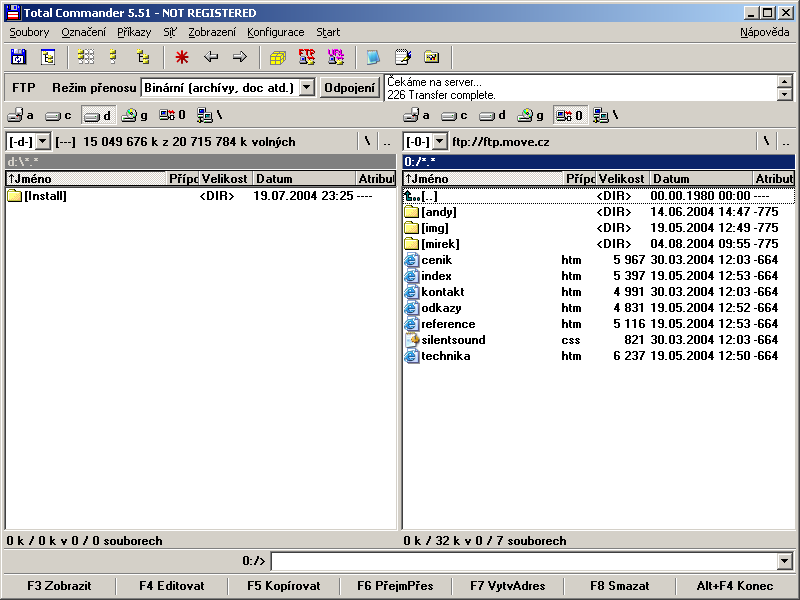Show the tree view toolbar icon

coord(143,57)
